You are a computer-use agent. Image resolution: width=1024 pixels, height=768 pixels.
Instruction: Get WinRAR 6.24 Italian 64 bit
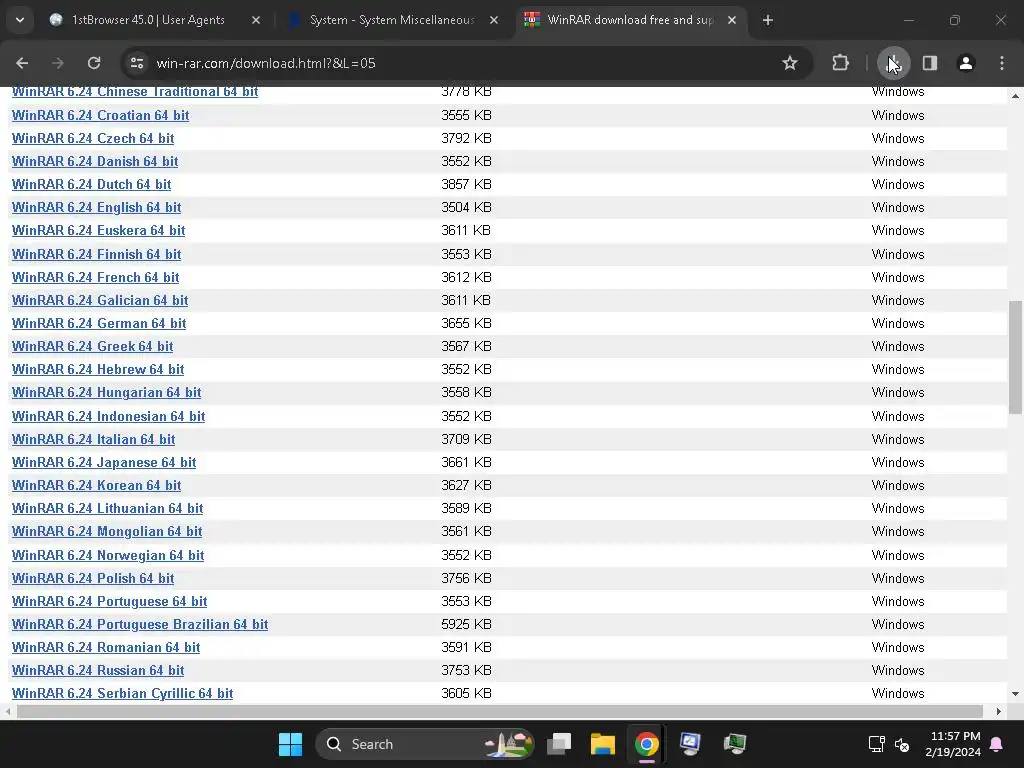coord(93,440)
